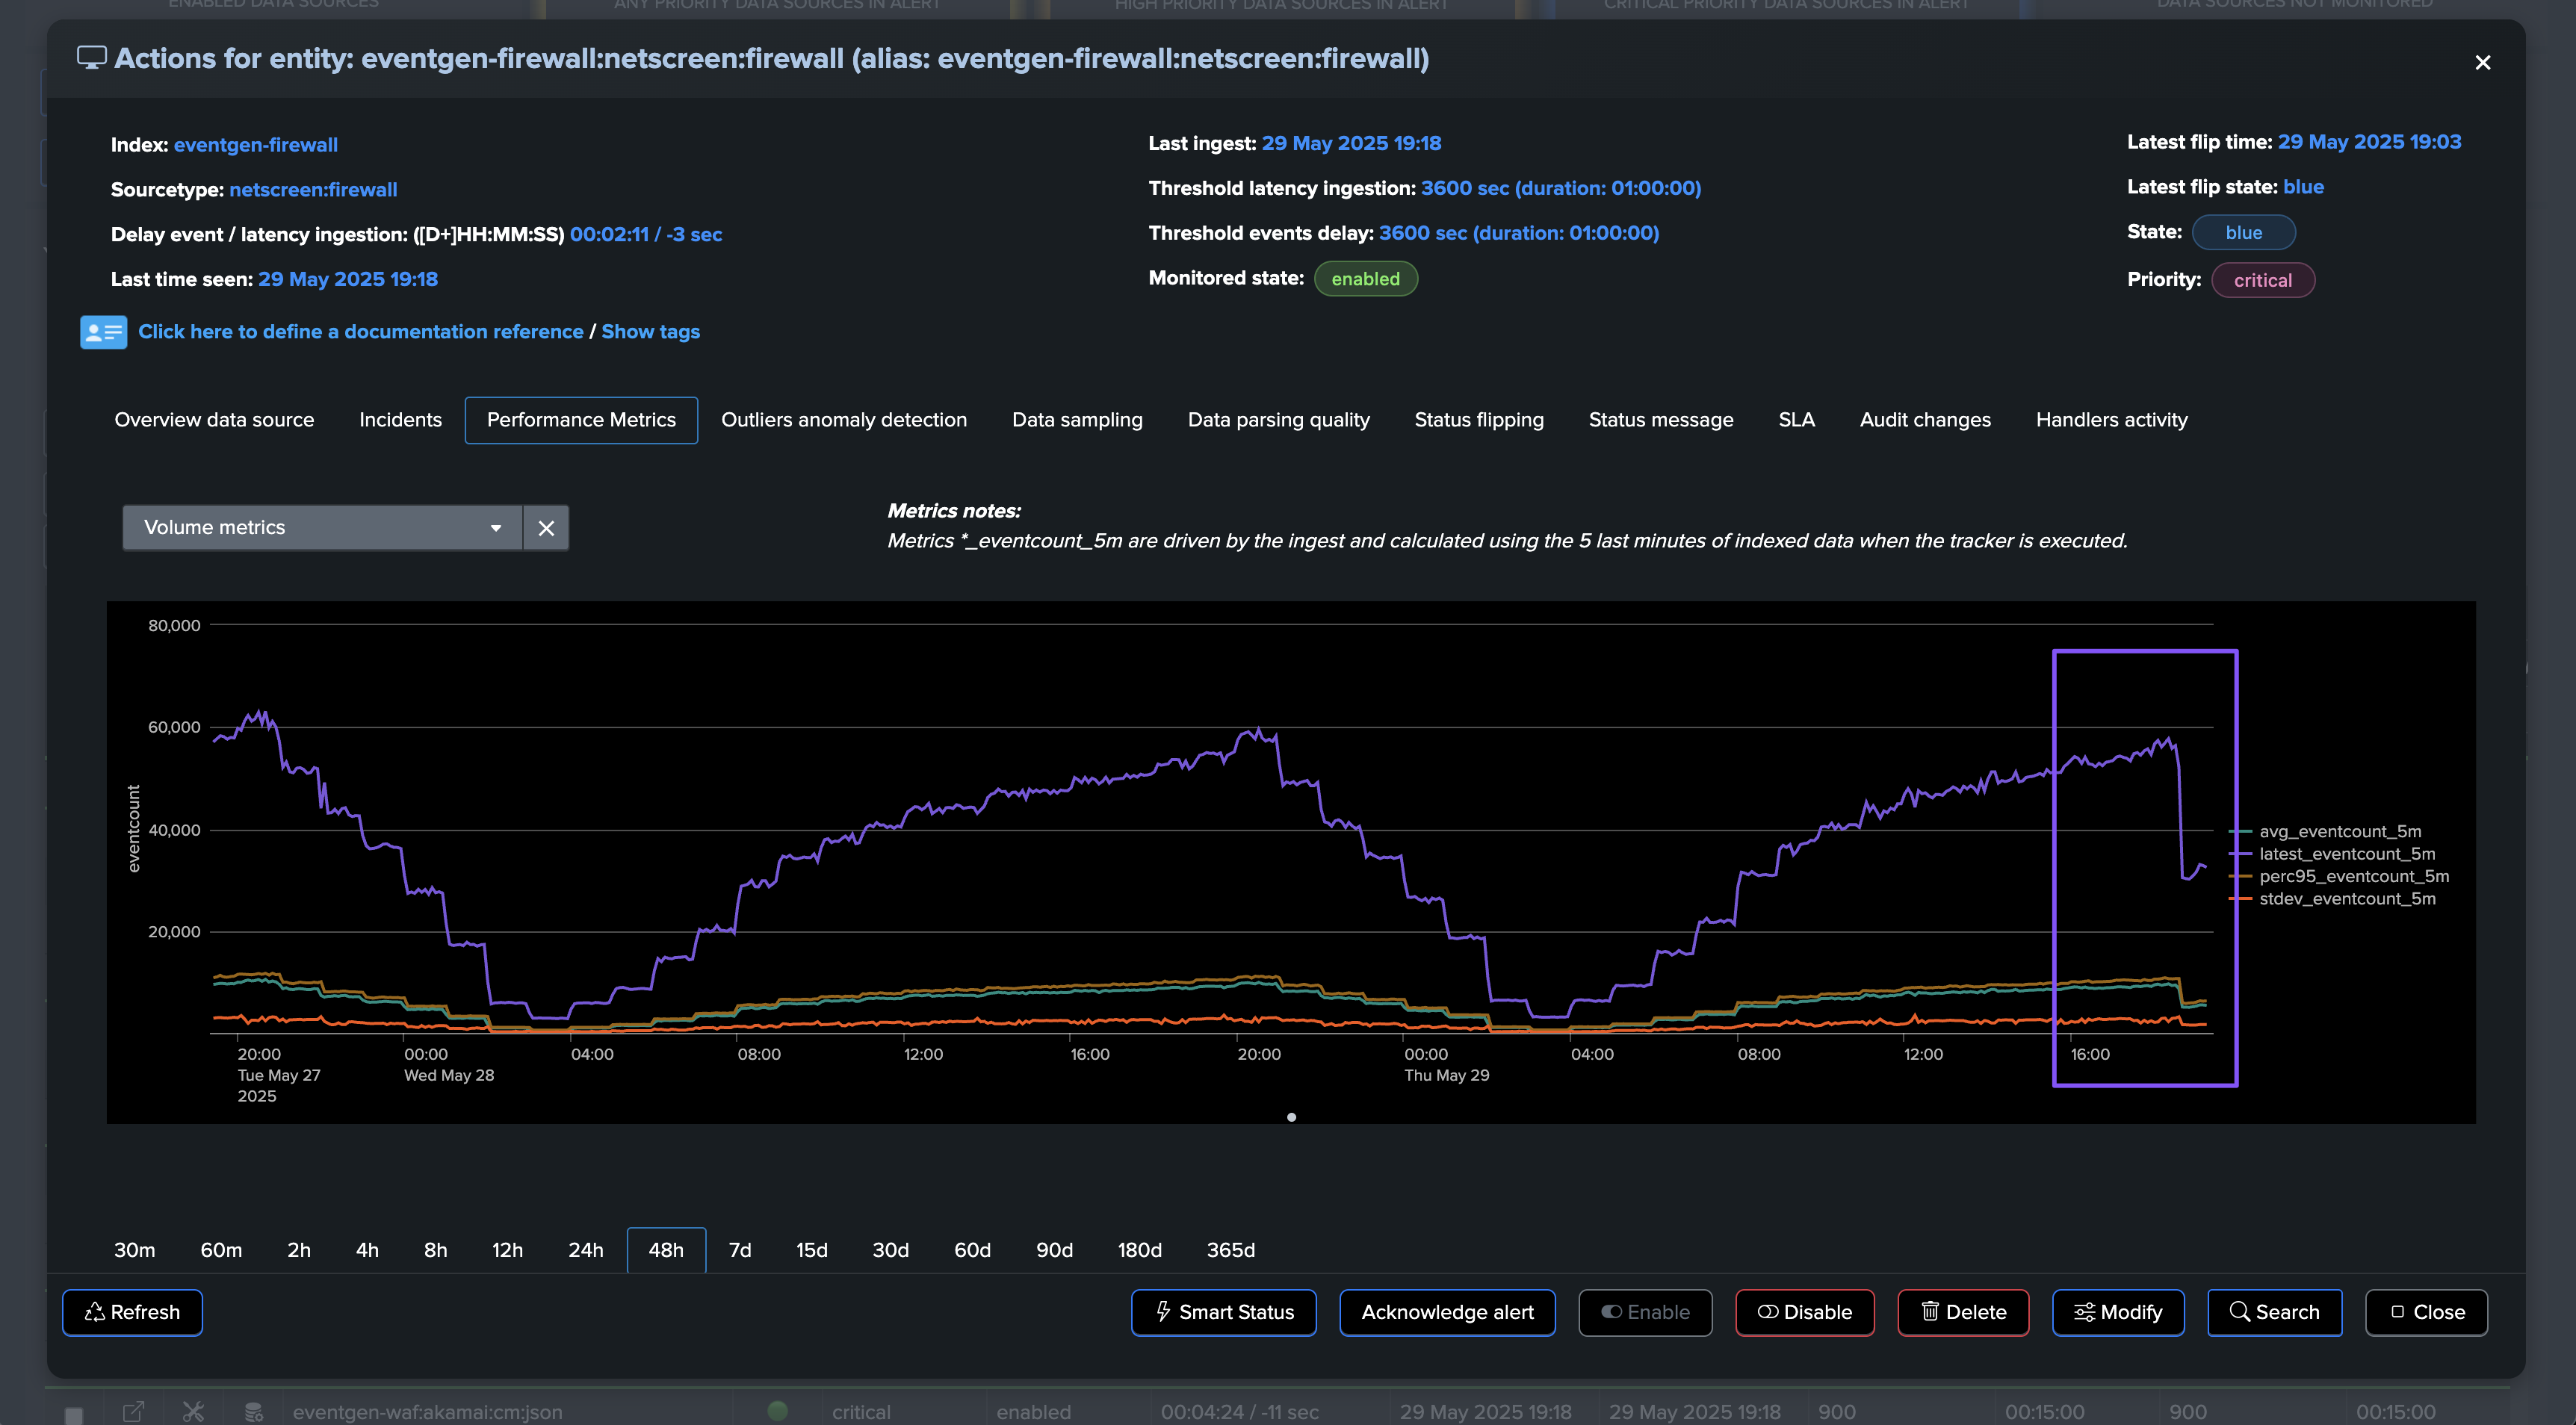
Task: Open eventgen-firewall index link
Action: (255, 145)
